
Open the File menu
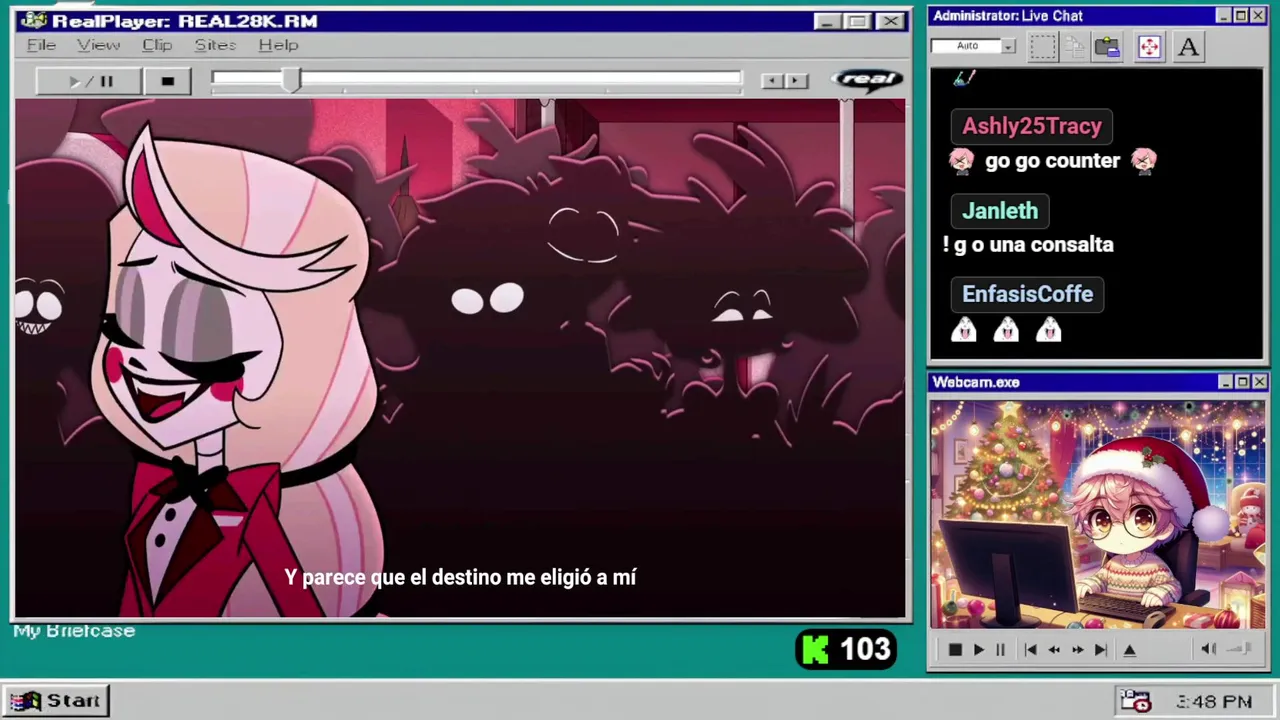[41, 45]
